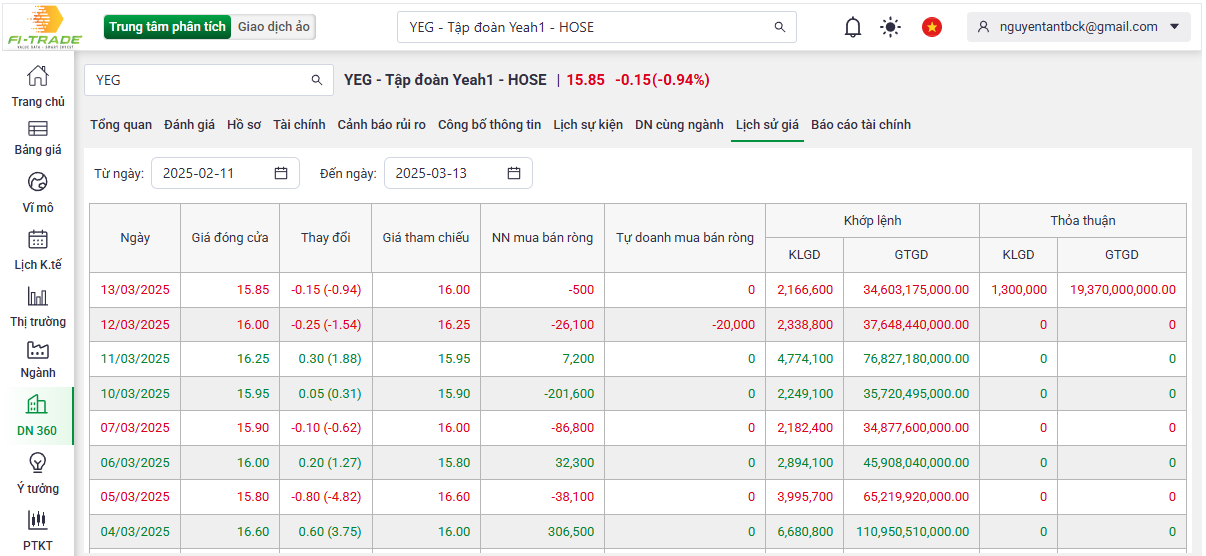Go to Vĩ mô macro section

pos(37,182)
